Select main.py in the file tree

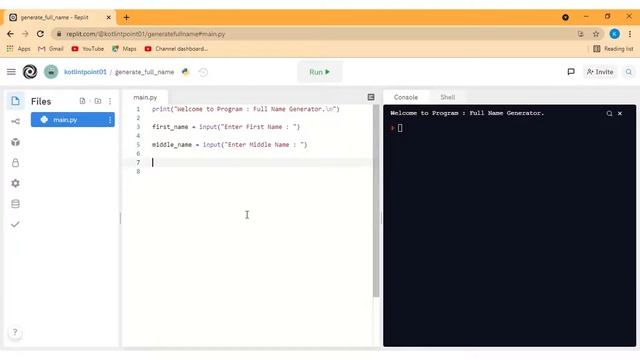(73, 120)
